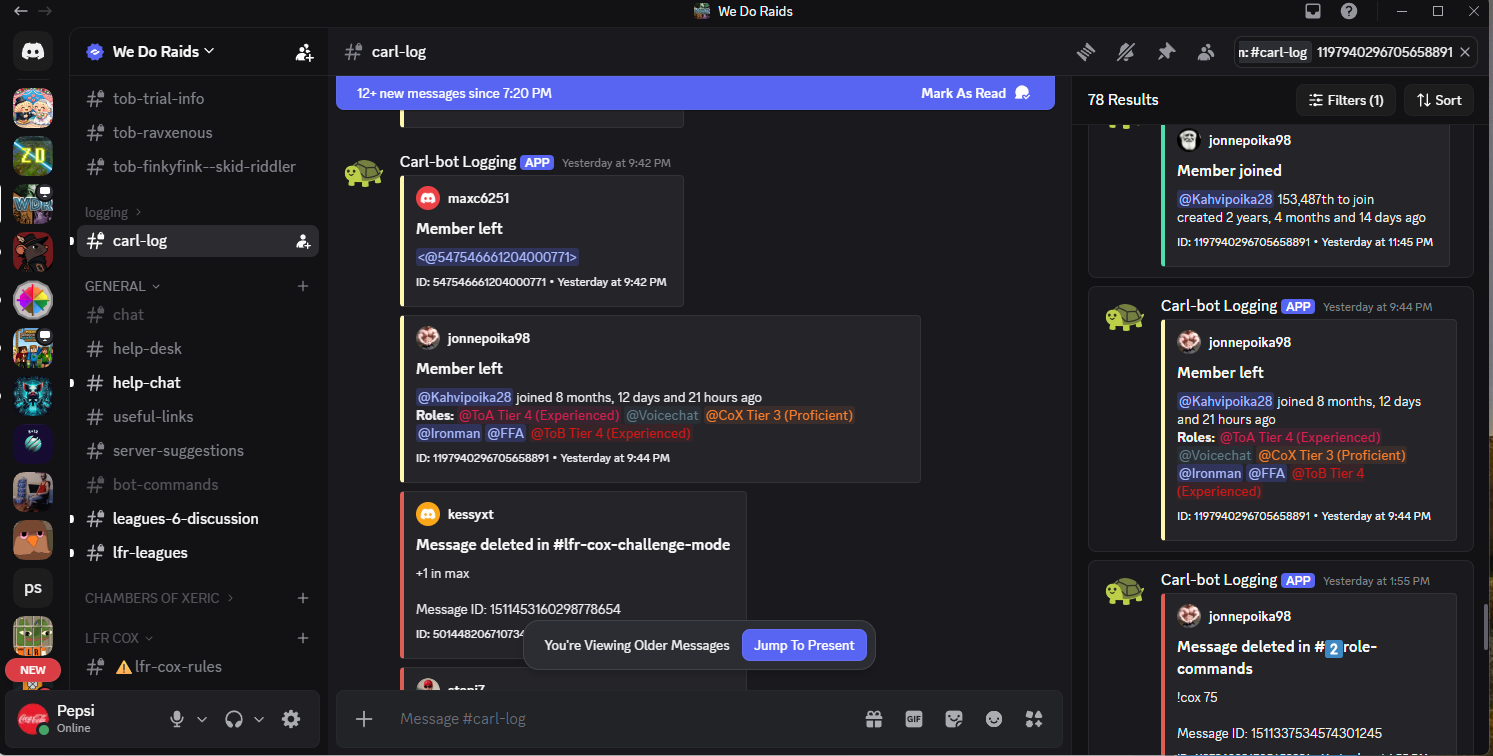This screenshot has width=1493, height=756.
Task: Create channel plus next to GENERAL
Action: pos(303,286)
